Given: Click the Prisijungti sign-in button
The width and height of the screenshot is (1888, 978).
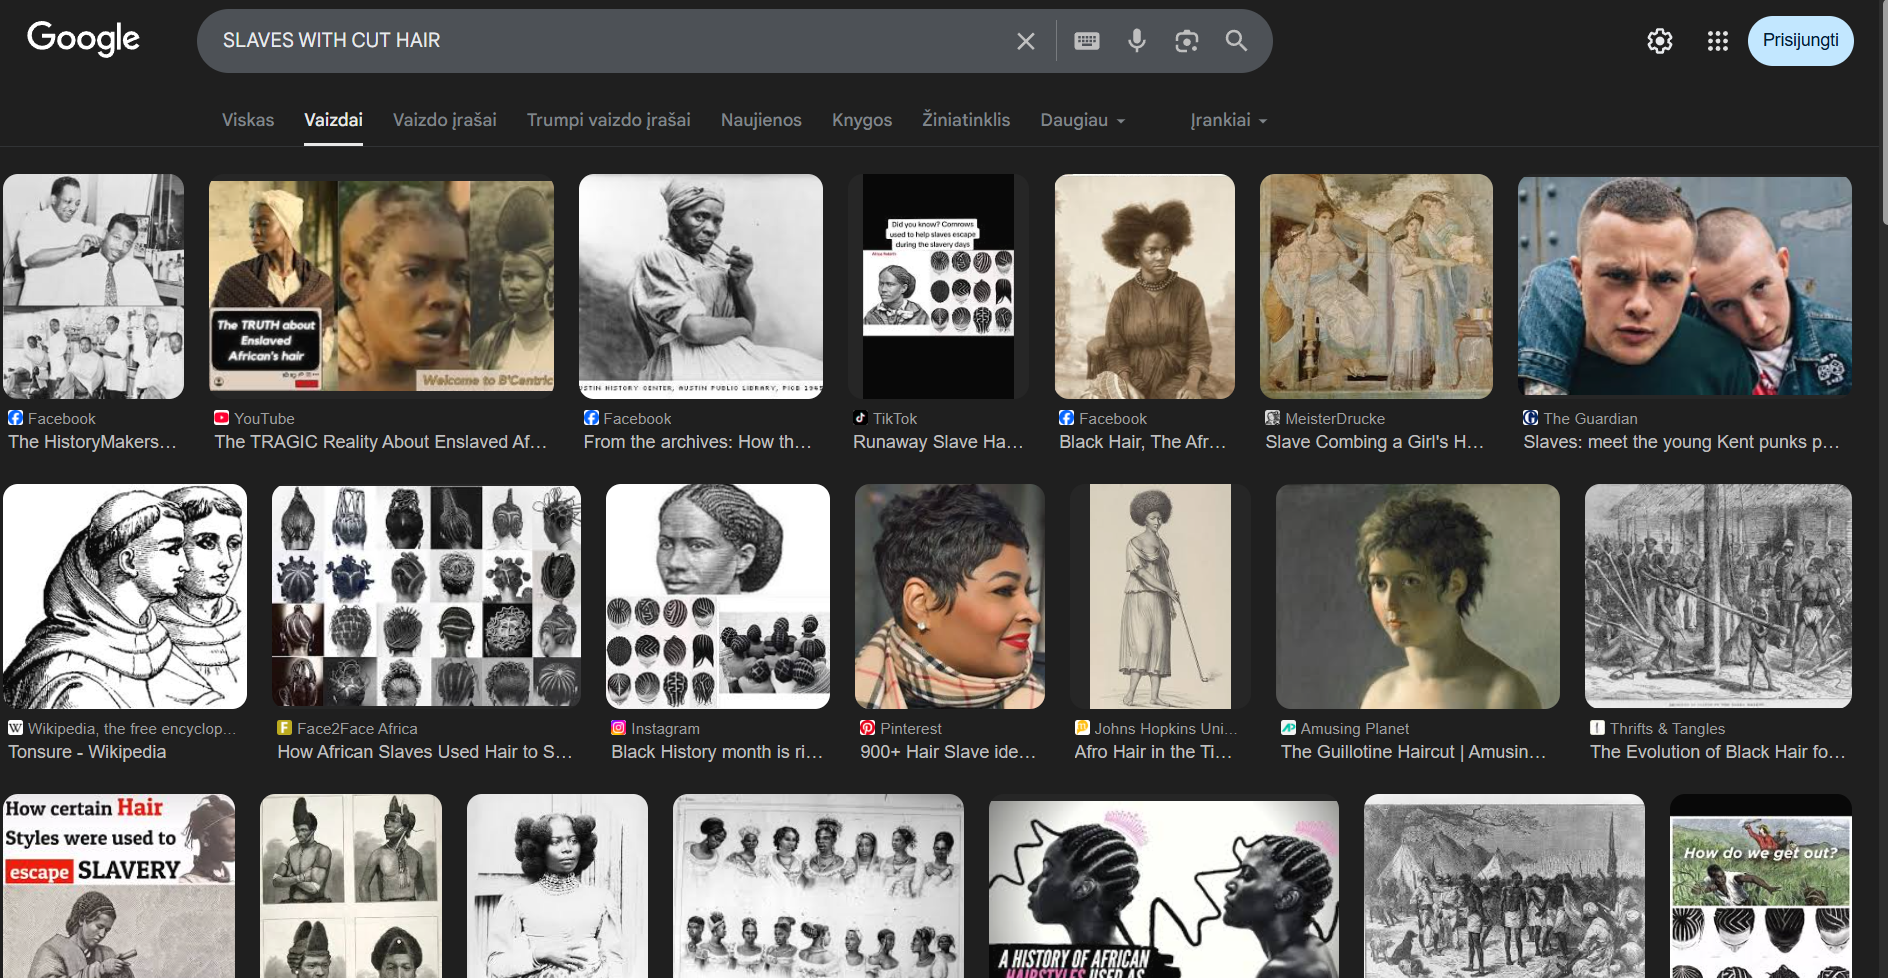Looking at the screenshot, I should pos(1801,41).
